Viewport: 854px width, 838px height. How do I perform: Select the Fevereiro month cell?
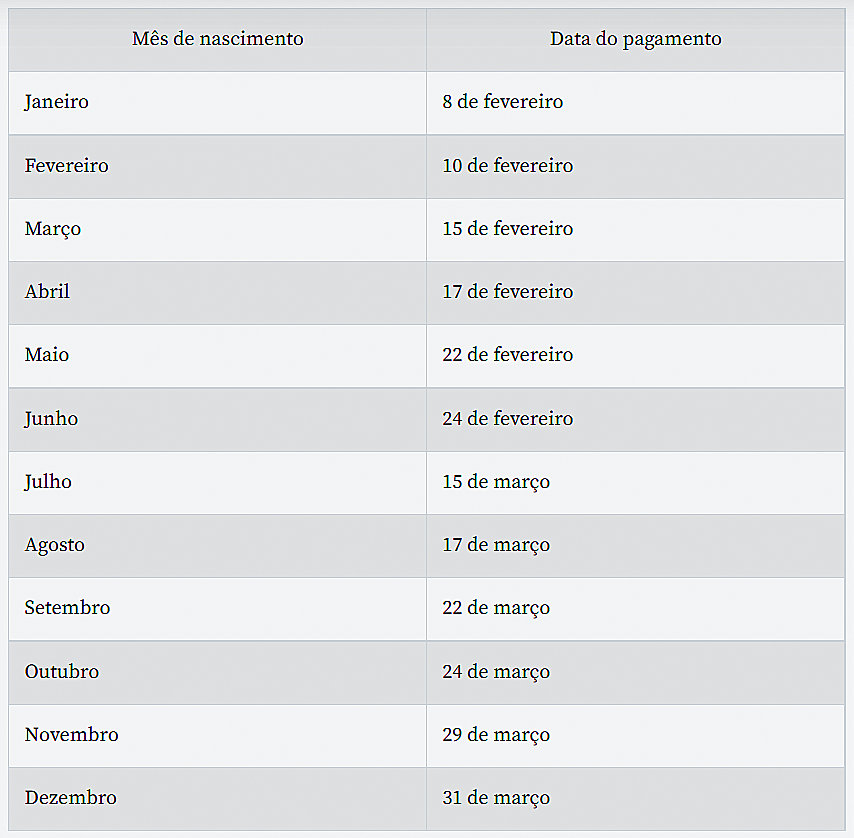[x=67, y=166]
